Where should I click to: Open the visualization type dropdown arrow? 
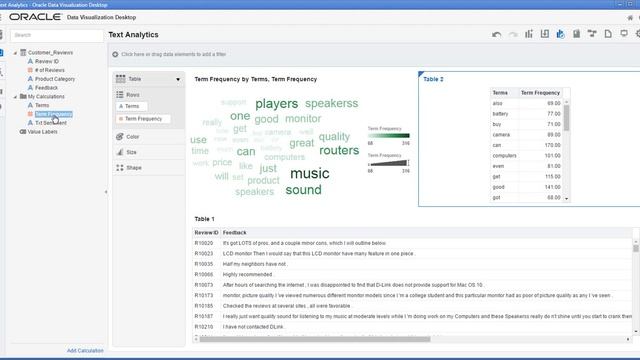tap(178, 79)
